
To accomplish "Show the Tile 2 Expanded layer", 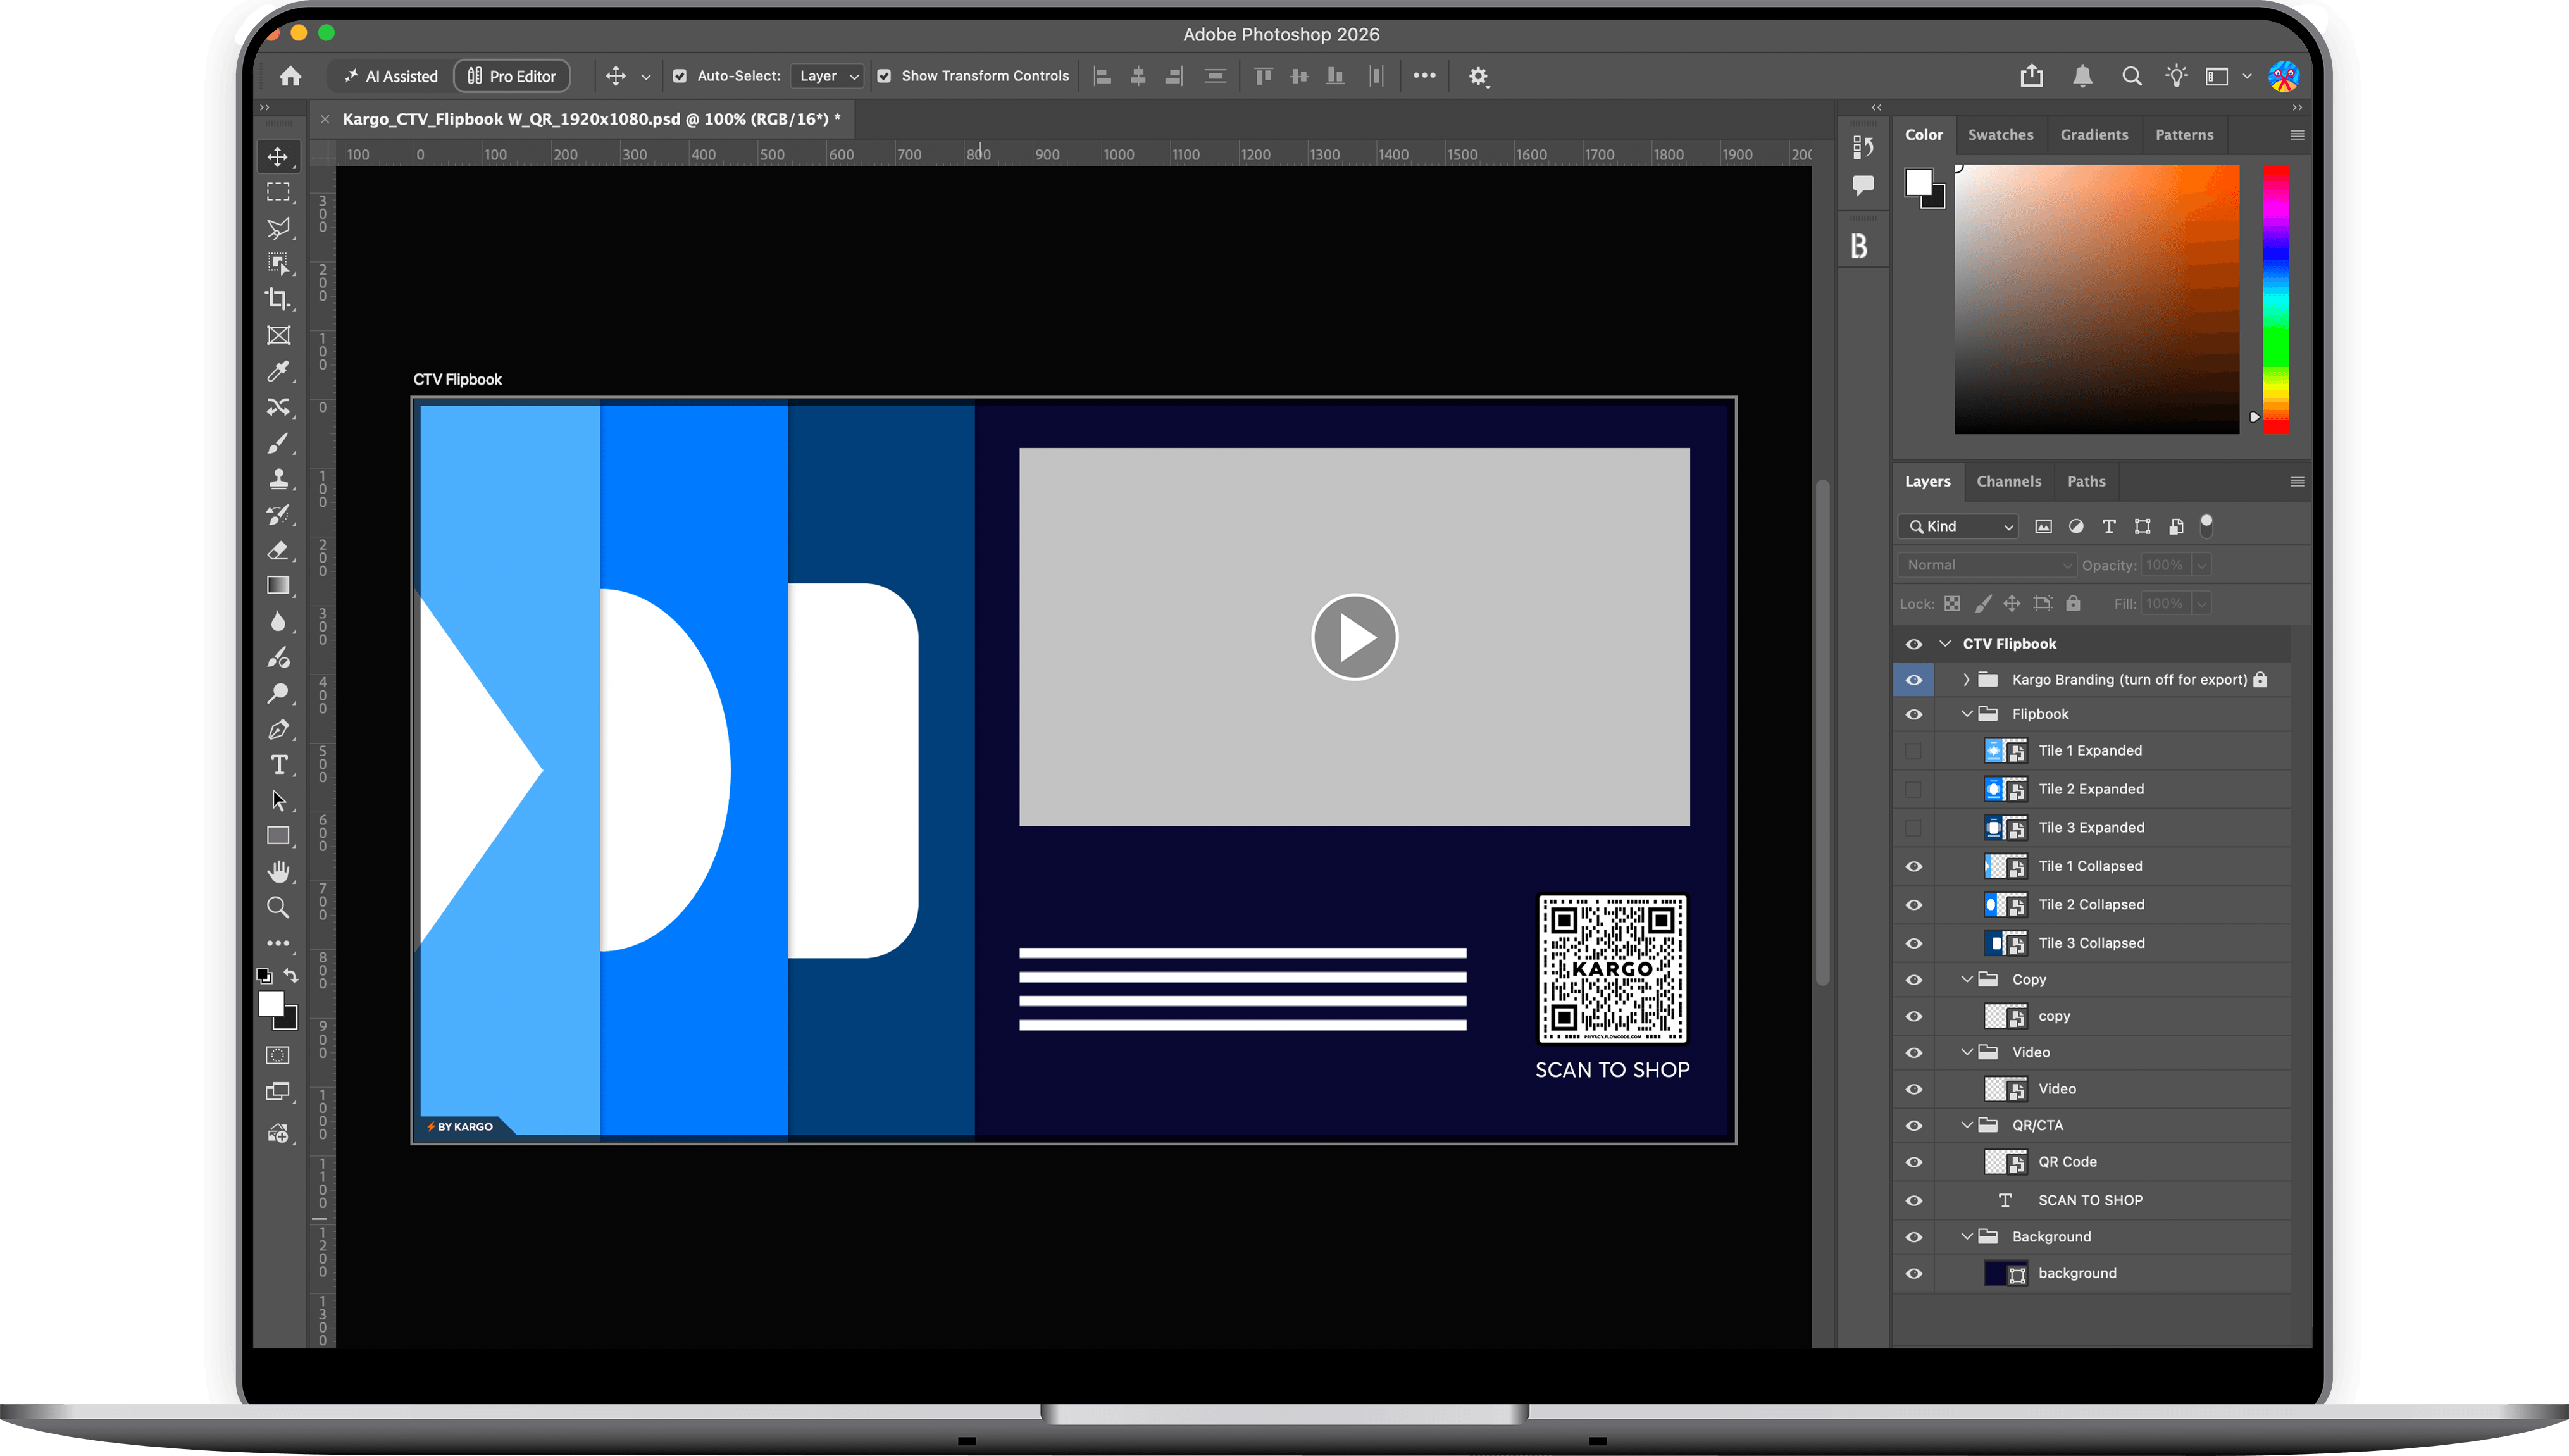I will [1913, 789].
